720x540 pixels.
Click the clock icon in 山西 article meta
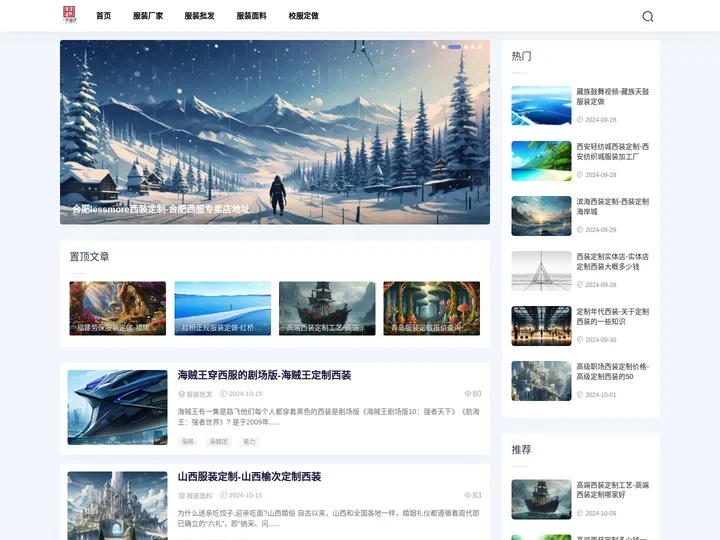click(224, 495)
